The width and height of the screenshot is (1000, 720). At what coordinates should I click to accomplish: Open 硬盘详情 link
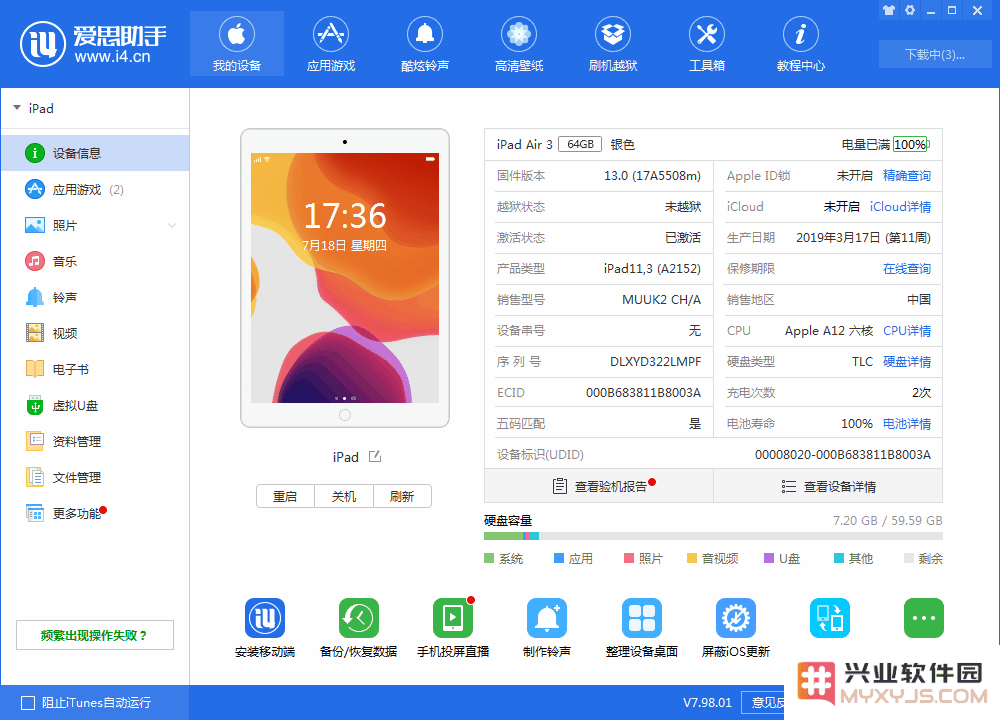(x=906, y=362)
